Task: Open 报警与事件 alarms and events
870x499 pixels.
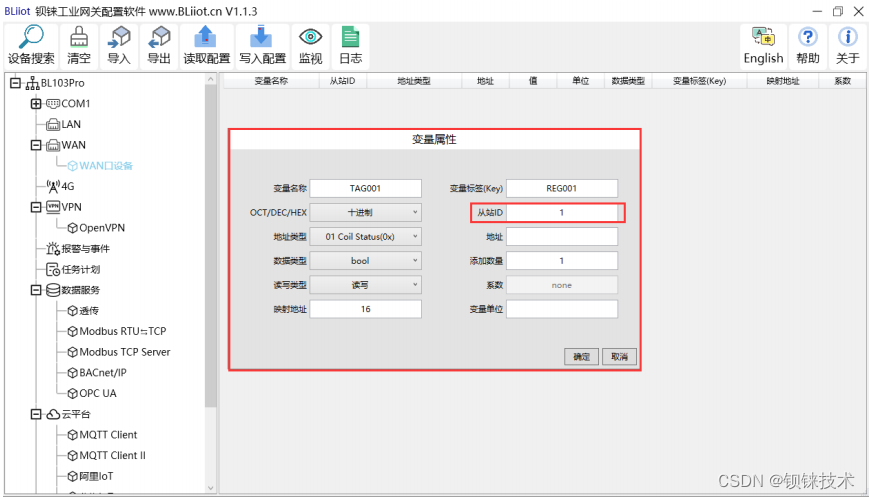Action: point(85,249)
